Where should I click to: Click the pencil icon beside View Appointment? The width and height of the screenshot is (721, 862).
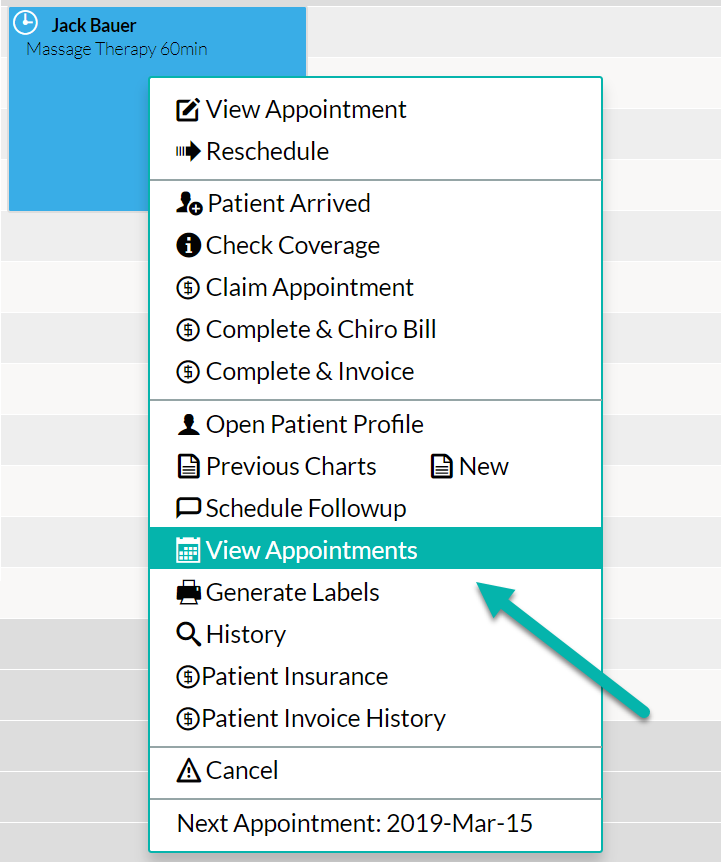(x=188, y=110)
